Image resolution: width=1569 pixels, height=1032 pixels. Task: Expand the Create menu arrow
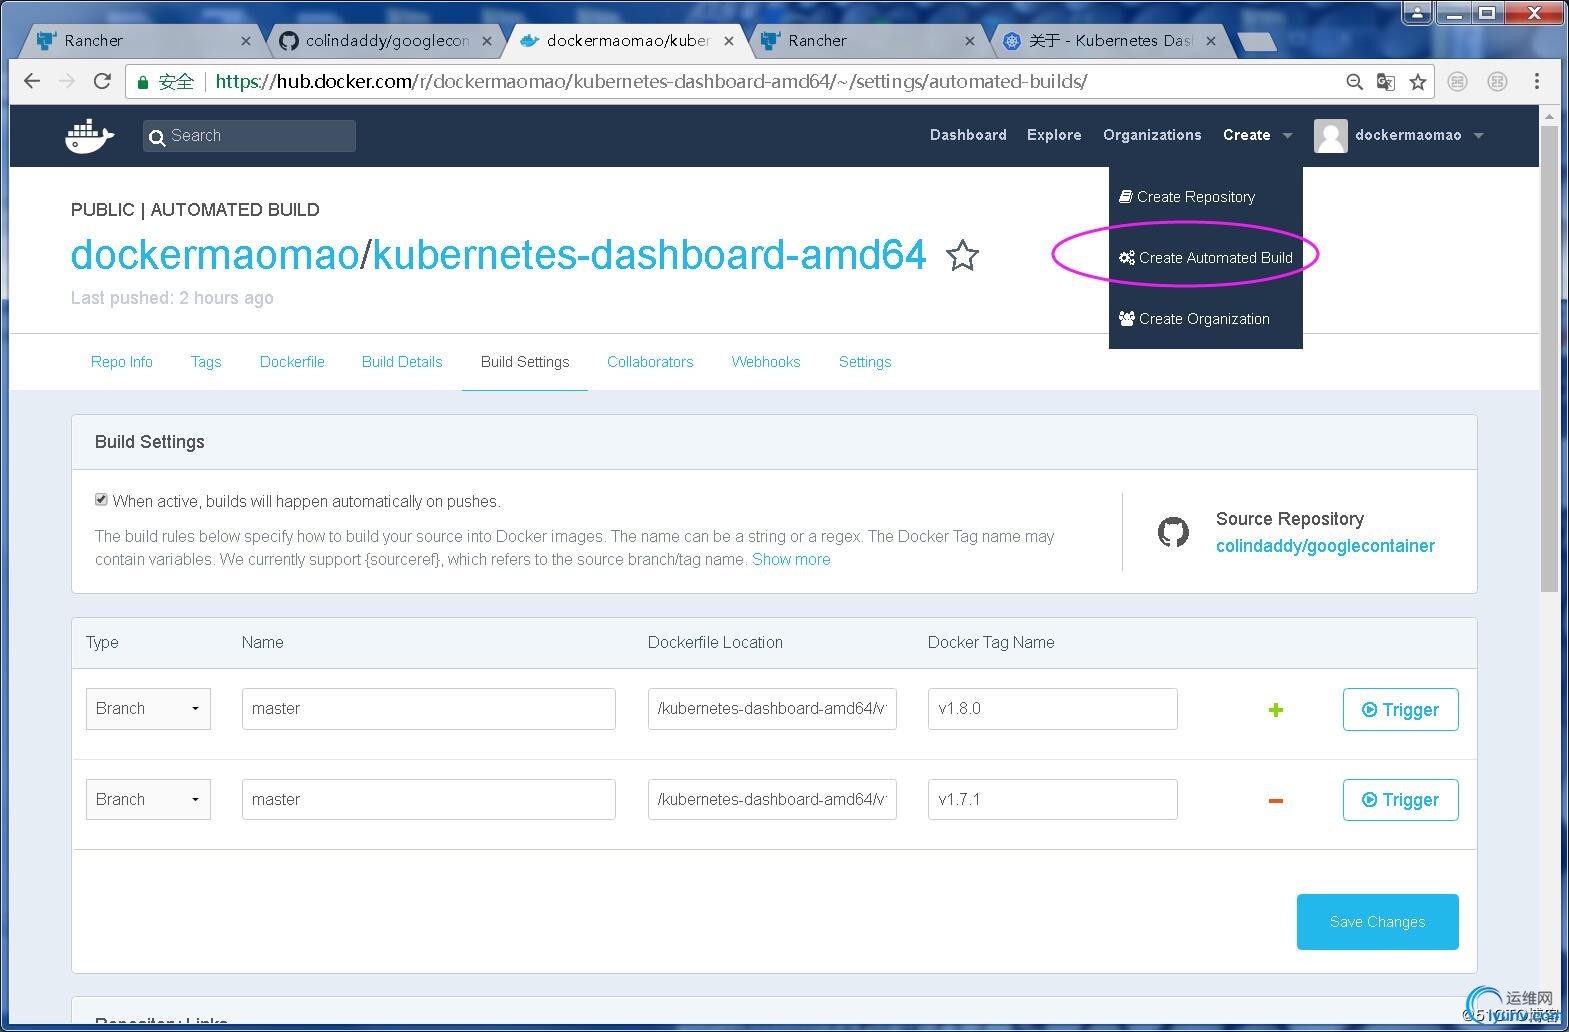point(1287,136)
